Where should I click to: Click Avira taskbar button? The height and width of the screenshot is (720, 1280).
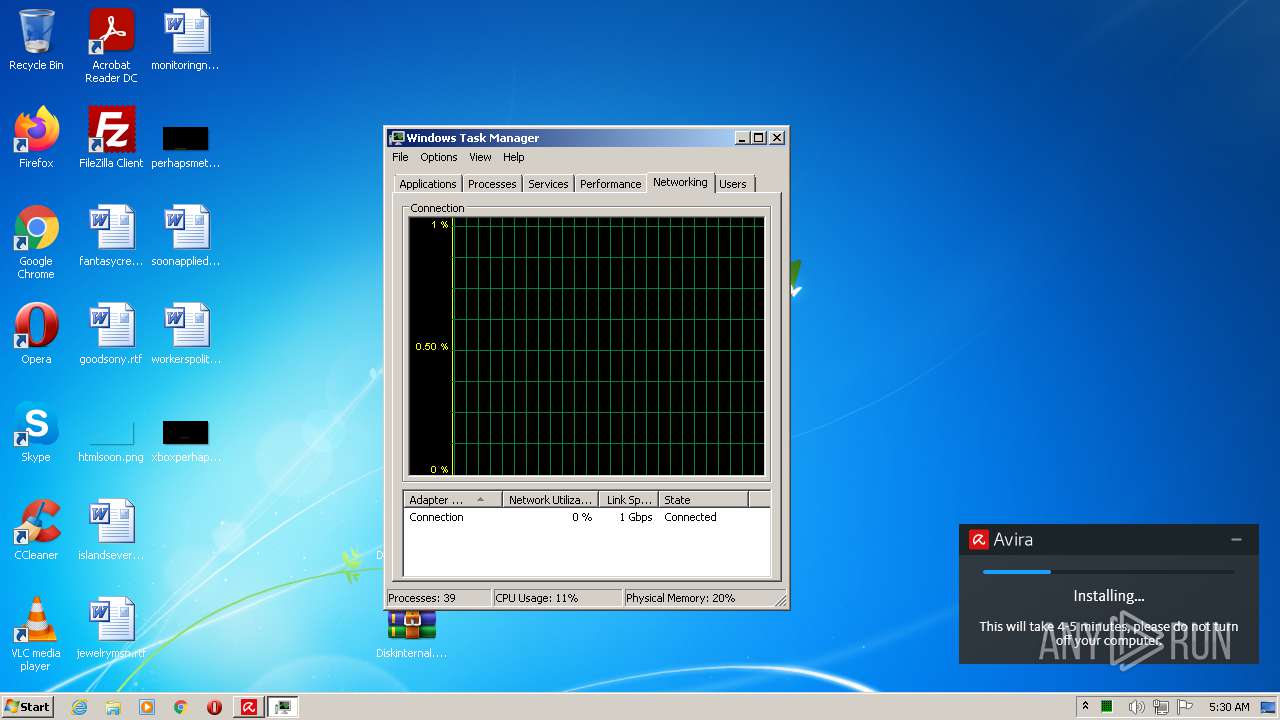click(x=249, y=707)
